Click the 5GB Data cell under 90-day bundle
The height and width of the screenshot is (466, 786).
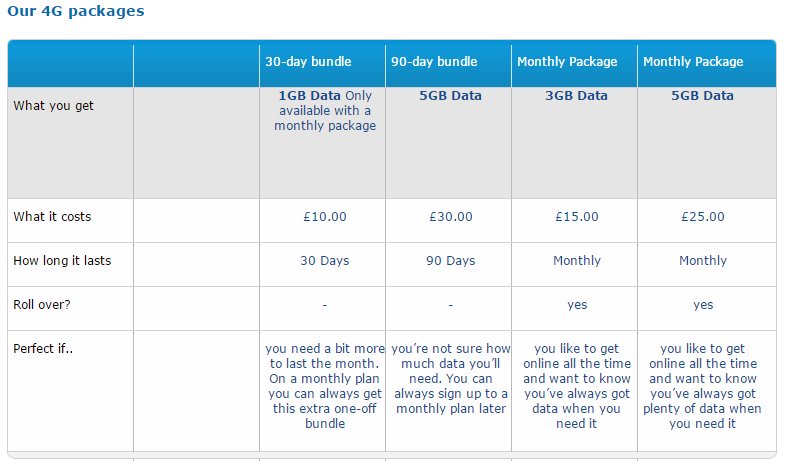point(450,96)
